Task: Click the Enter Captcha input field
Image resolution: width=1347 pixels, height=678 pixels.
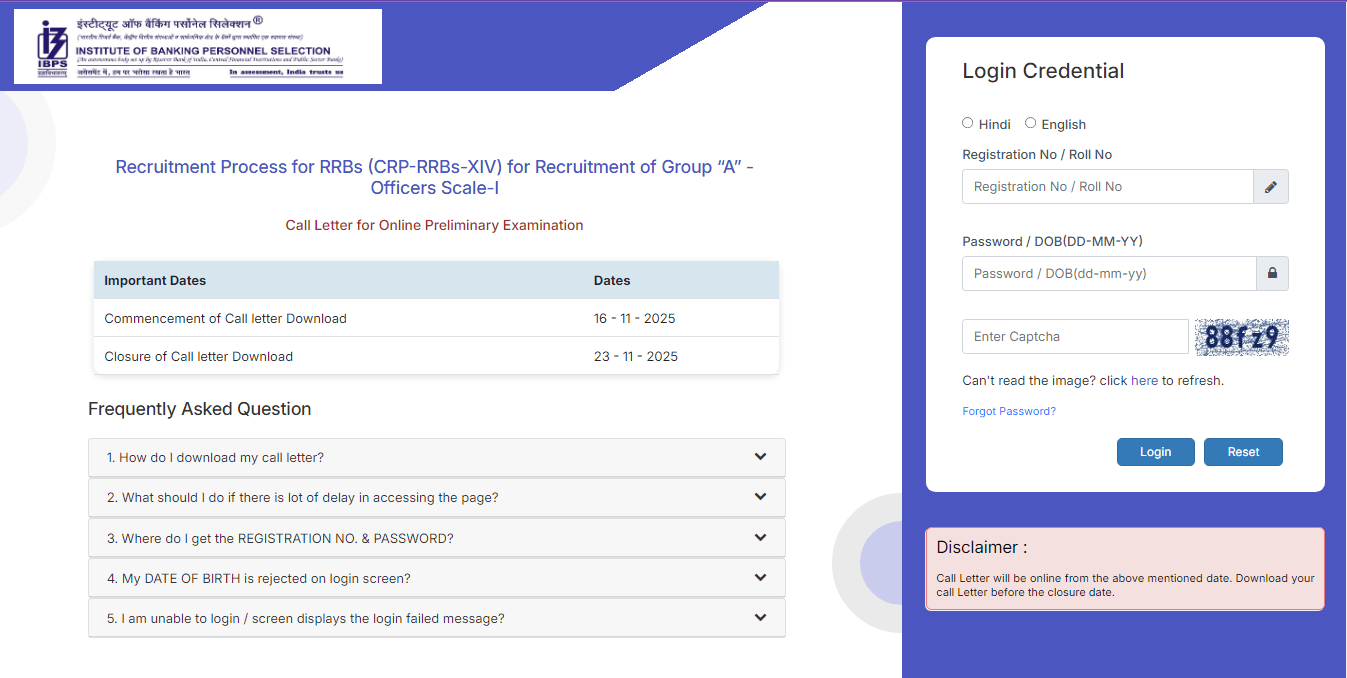Action: coord(1074,336)
